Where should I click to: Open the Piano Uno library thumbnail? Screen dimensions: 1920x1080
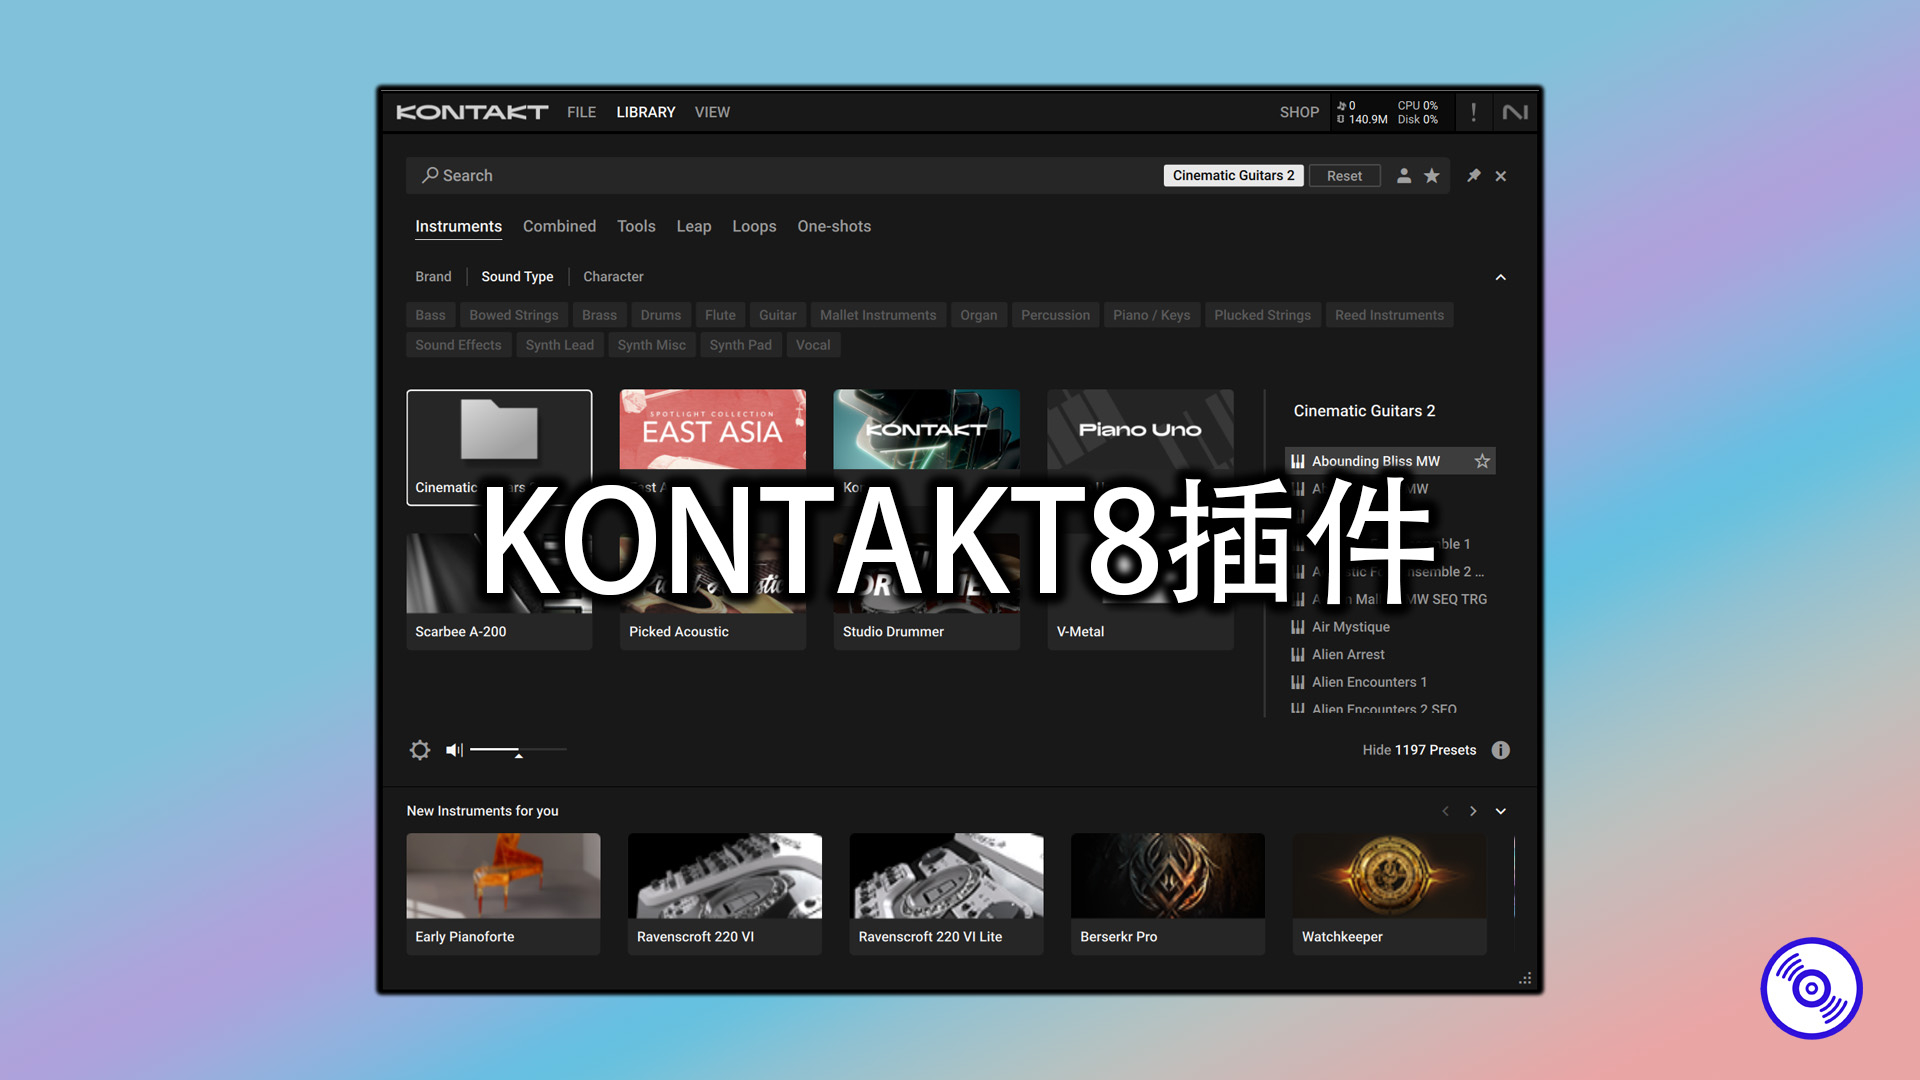[x=1140, y=430]
